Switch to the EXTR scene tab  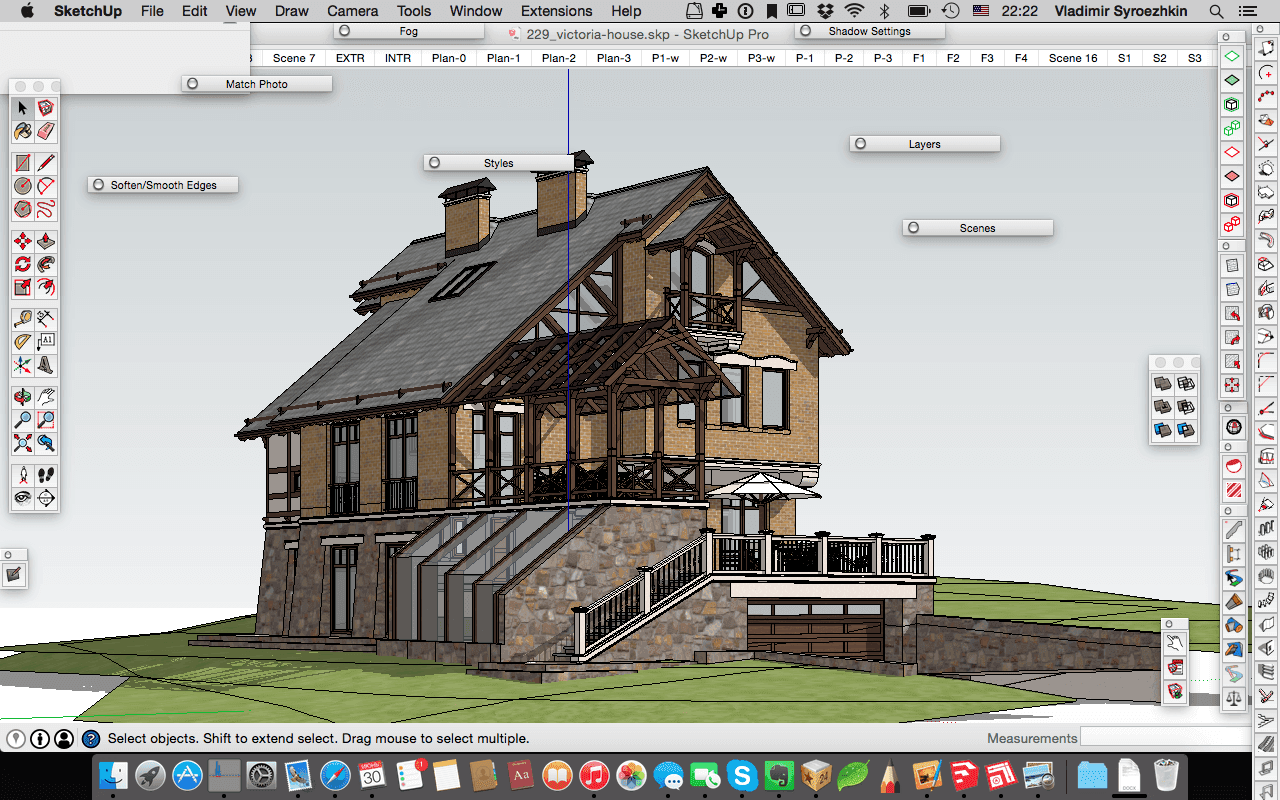click(349, 58)
